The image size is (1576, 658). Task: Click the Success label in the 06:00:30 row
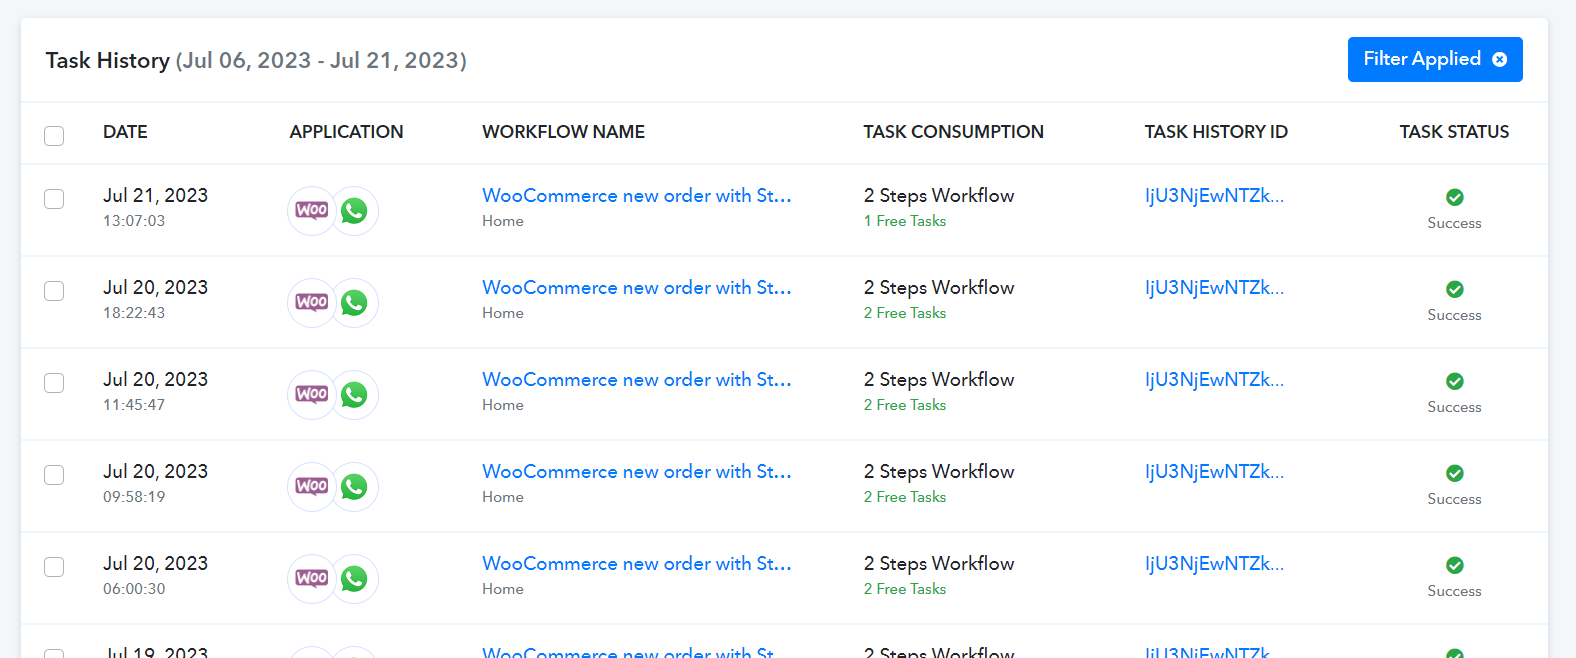click(1454, 591)
